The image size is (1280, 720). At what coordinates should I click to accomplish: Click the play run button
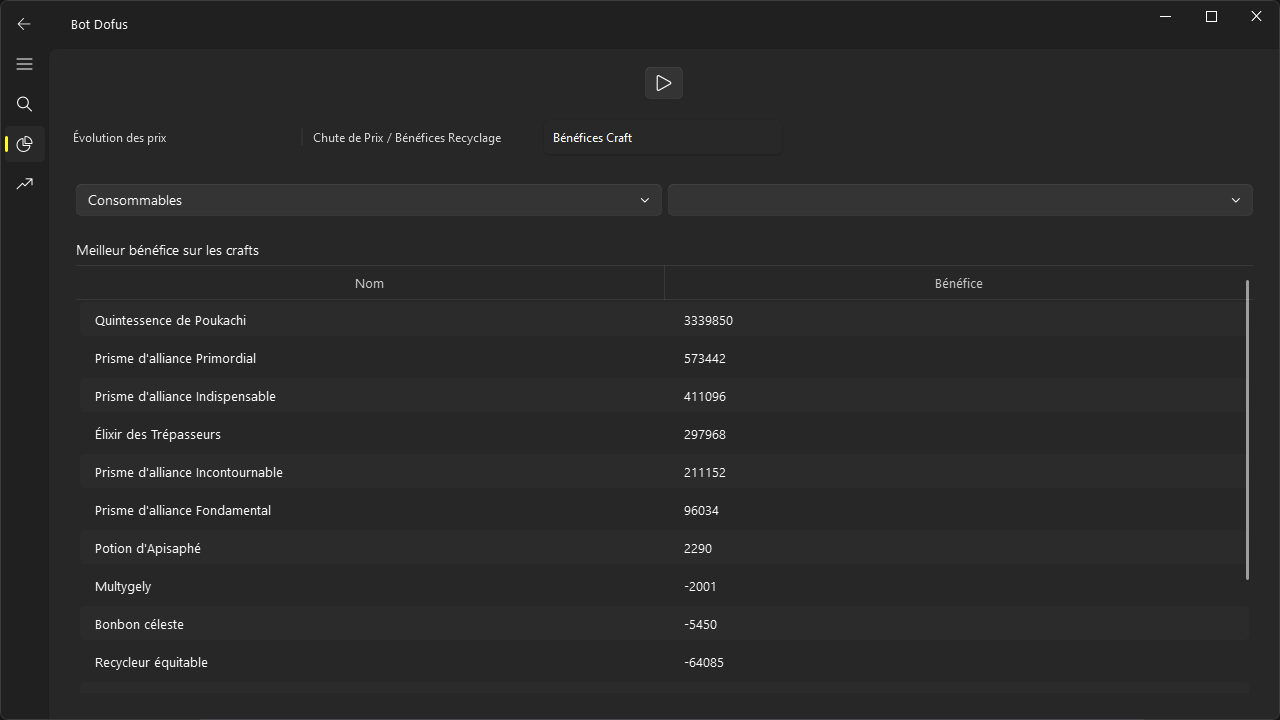664,83
